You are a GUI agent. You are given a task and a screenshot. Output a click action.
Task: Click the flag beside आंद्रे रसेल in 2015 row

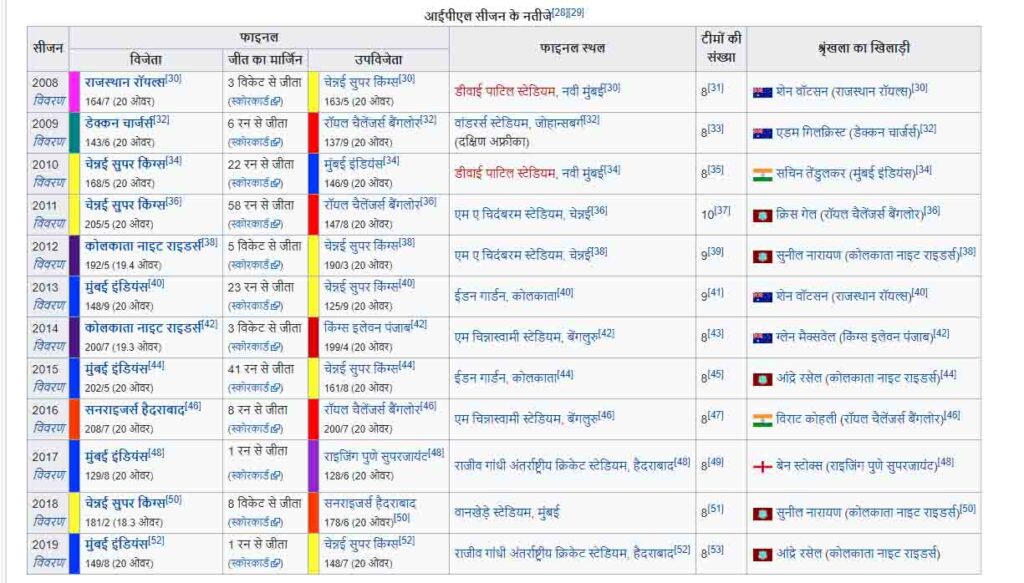pos(762,379)
